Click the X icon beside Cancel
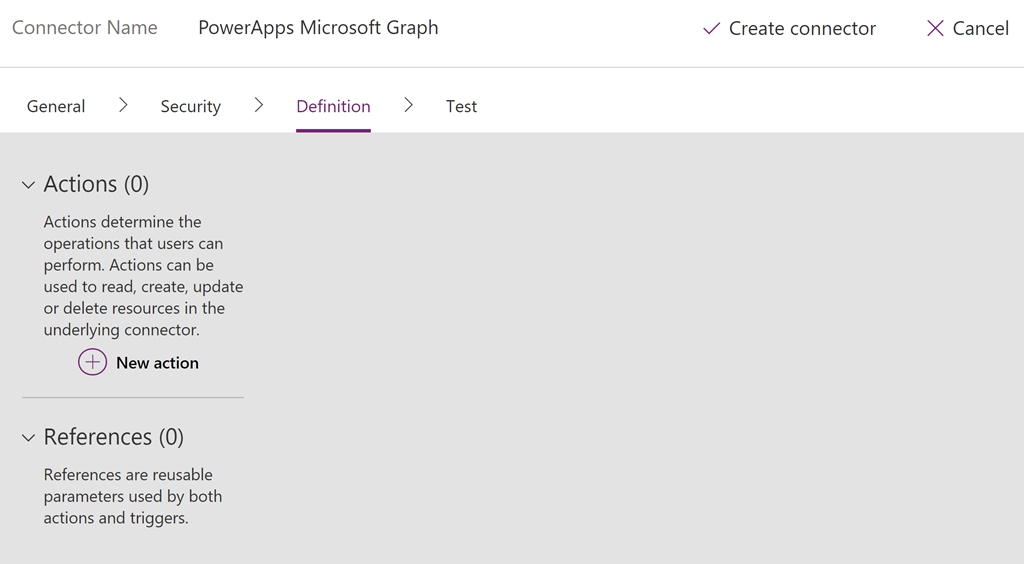Image resolution: width=1024 pixels, height=564 pixels. click(x=935, y=28)
